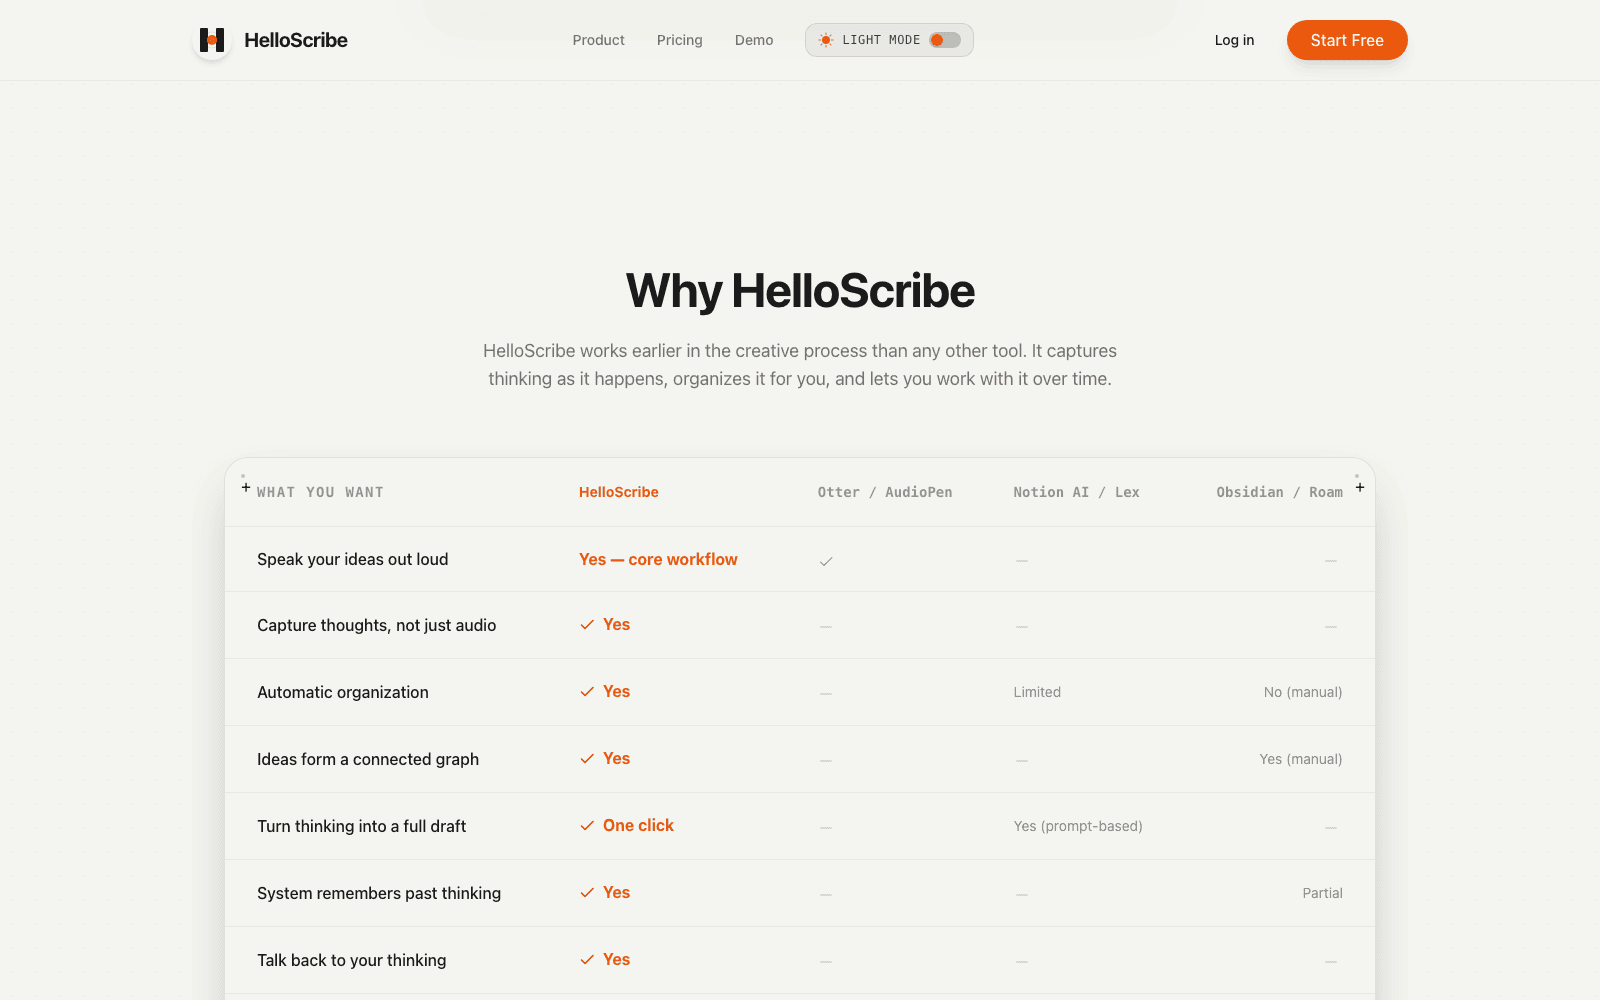
Task: Click the Otter checkmark in Speak your ideas row
Action: point(826,561)
